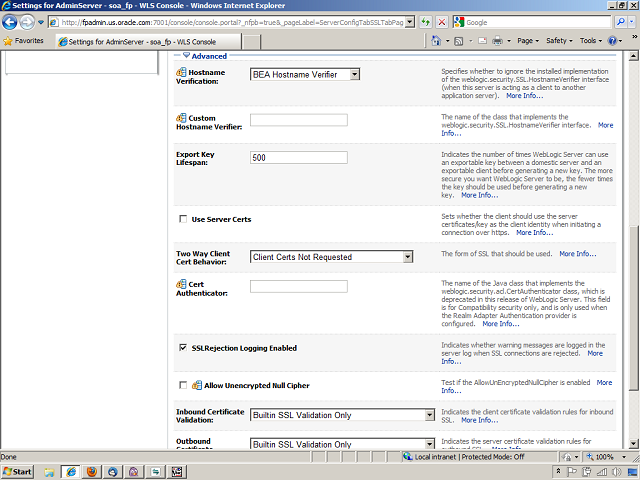Enable the Use Server Certs checkbox
The height and width of the screenshot is (480, 640).
click(182, 218)
